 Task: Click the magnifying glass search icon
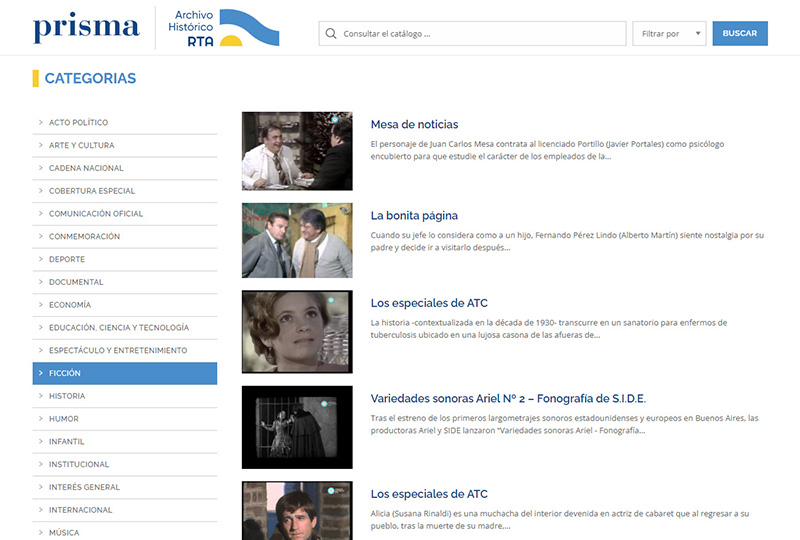[x=331, y=34]
